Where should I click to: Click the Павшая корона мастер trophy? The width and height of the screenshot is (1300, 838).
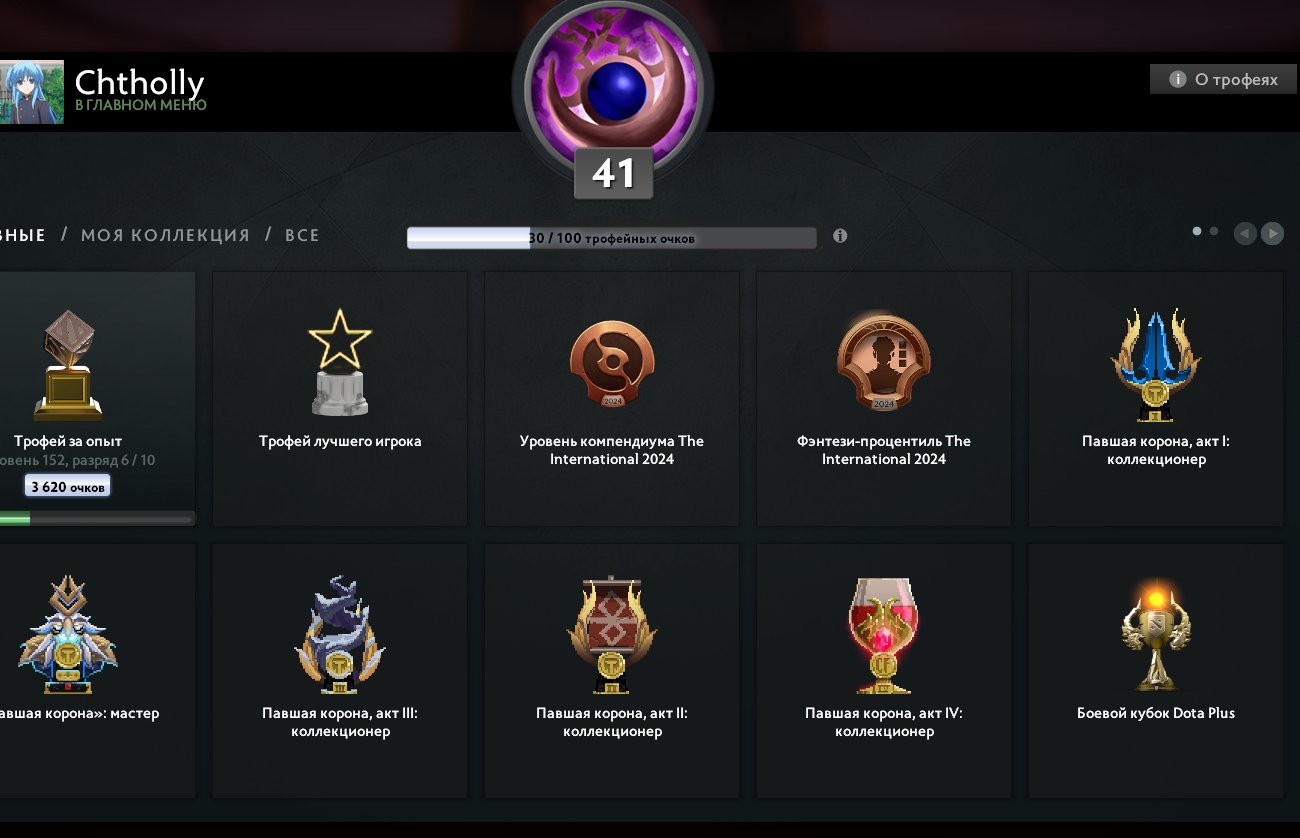coord(68,635)
